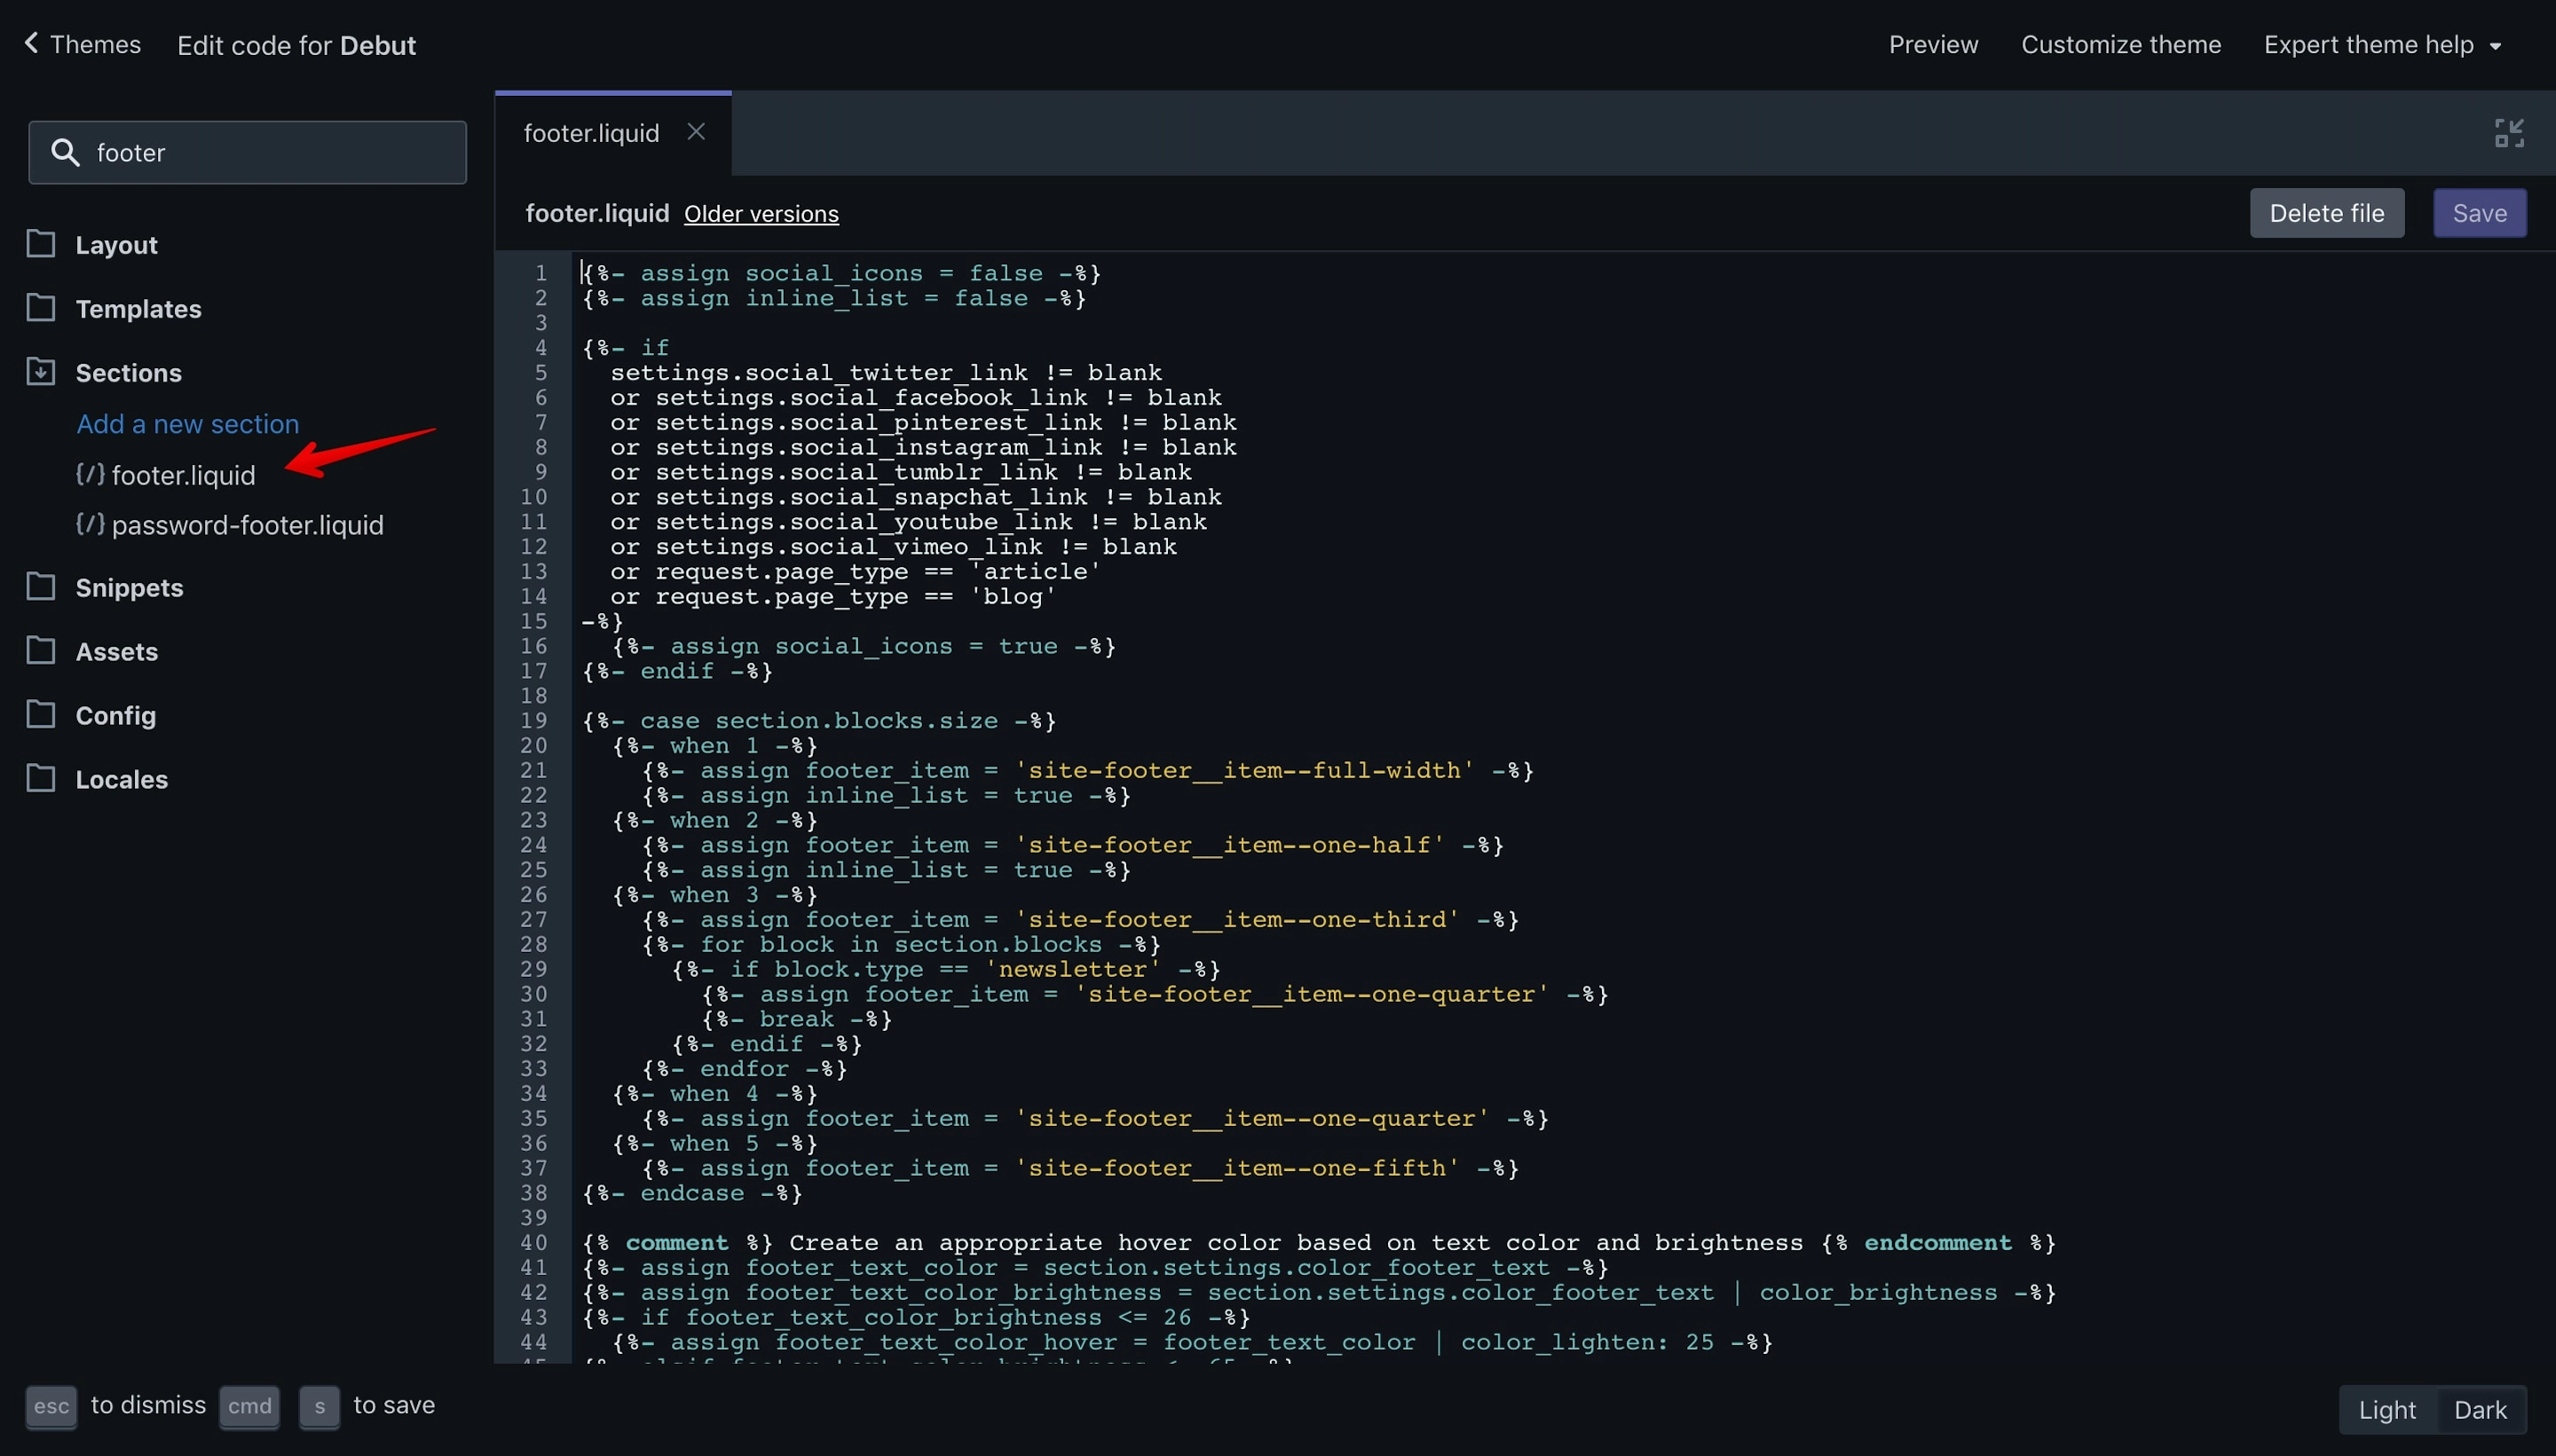Viewport: 2556px width, 1456px height.
Task: Expand the Layout folder
Action: (116, 245)
